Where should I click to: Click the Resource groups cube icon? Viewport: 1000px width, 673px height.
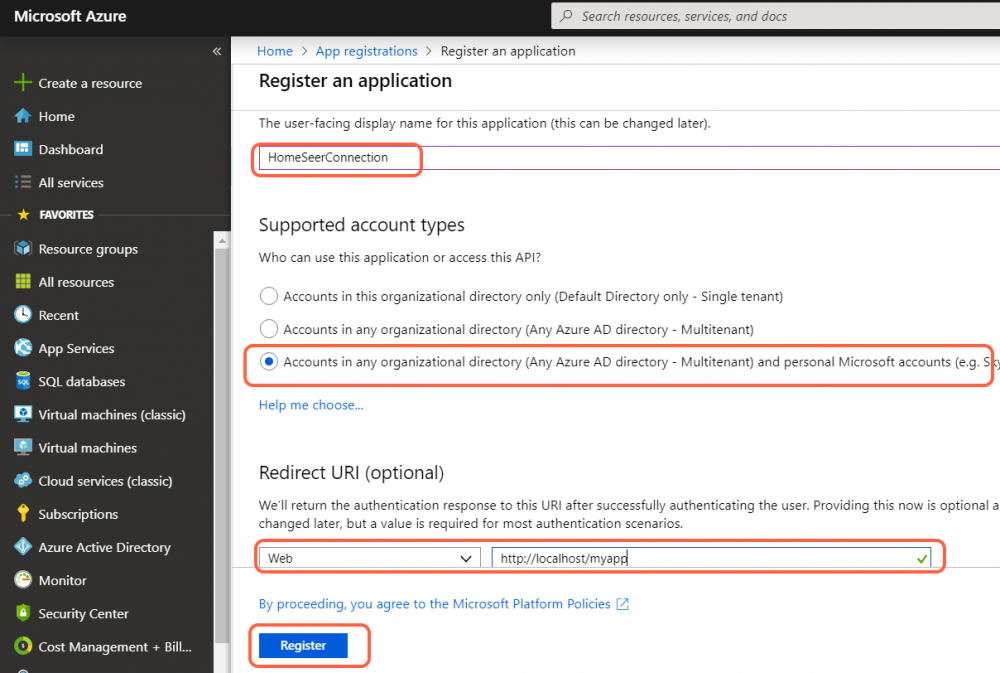22,249
